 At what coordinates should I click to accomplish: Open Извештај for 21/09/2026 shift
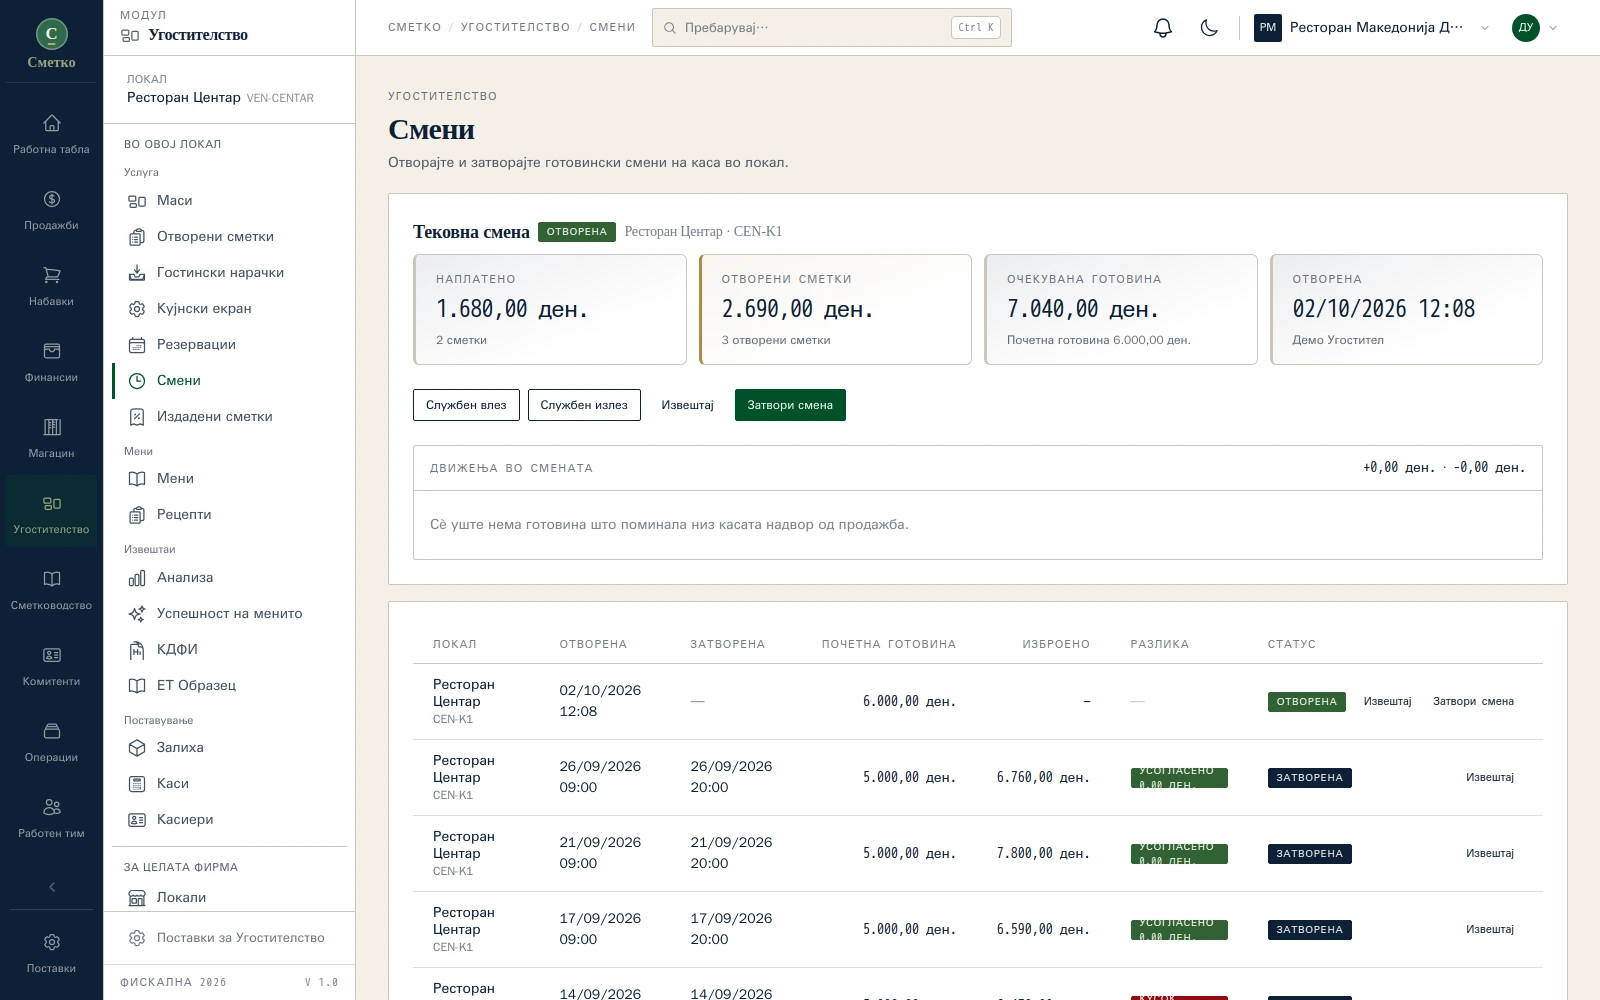[x=1490, y=854]
